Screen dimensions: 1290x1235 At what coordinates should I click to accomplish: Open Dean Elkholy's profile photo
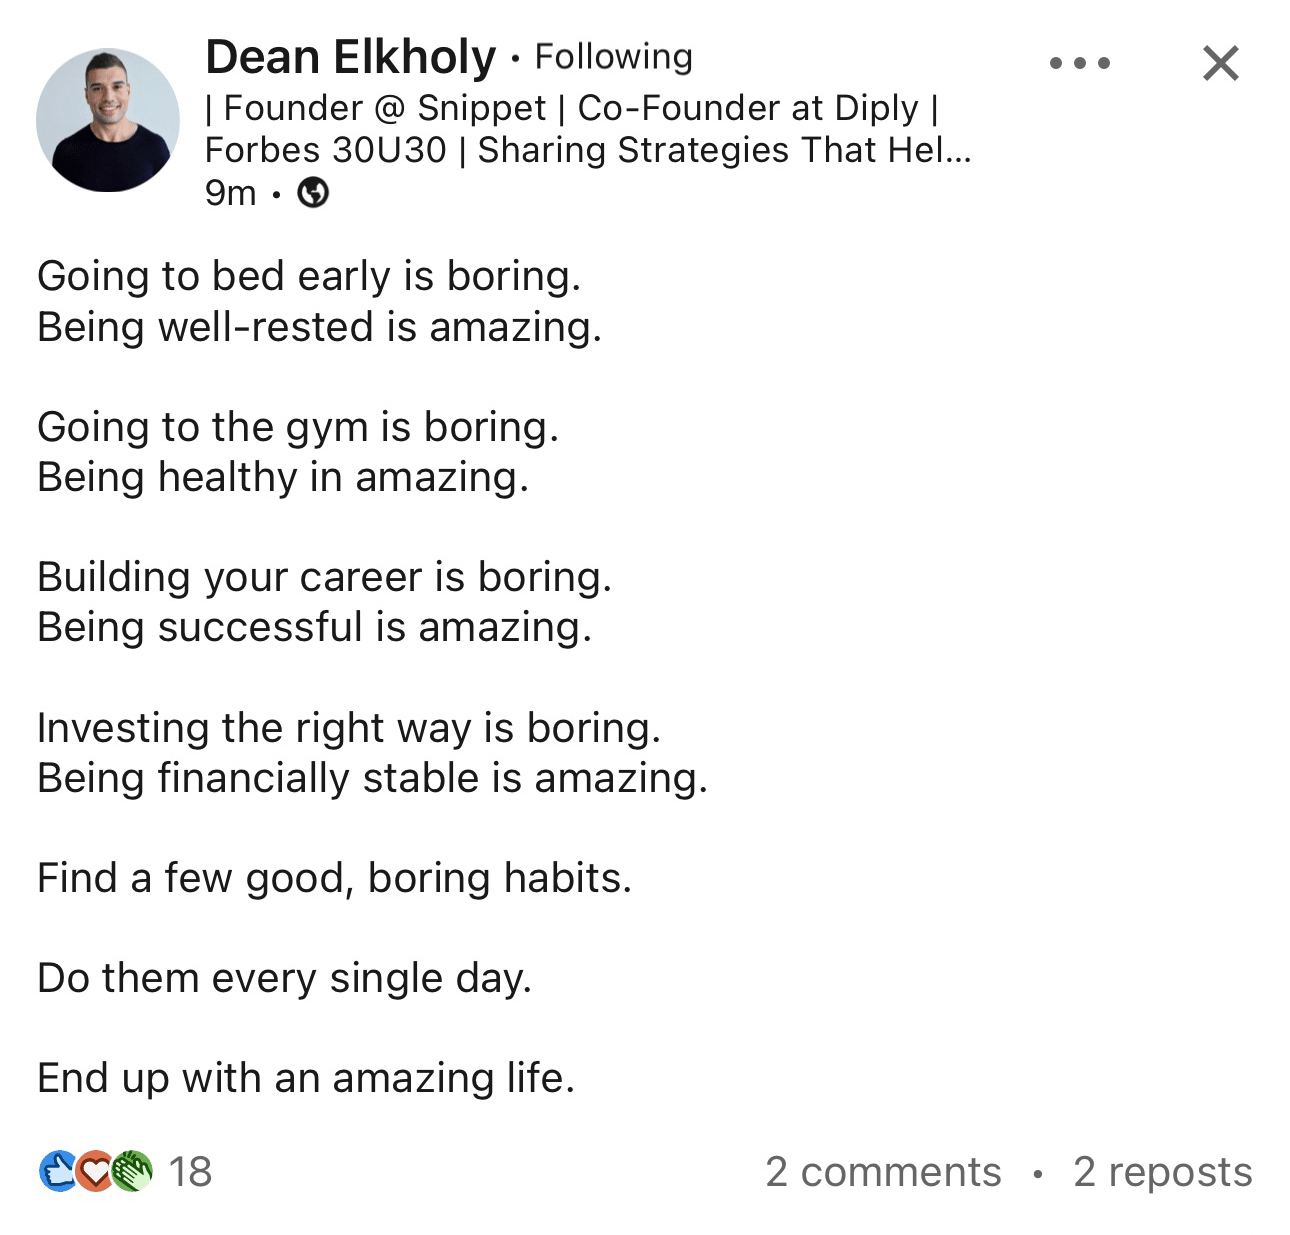pyautogui.click(x=108, y=120)
